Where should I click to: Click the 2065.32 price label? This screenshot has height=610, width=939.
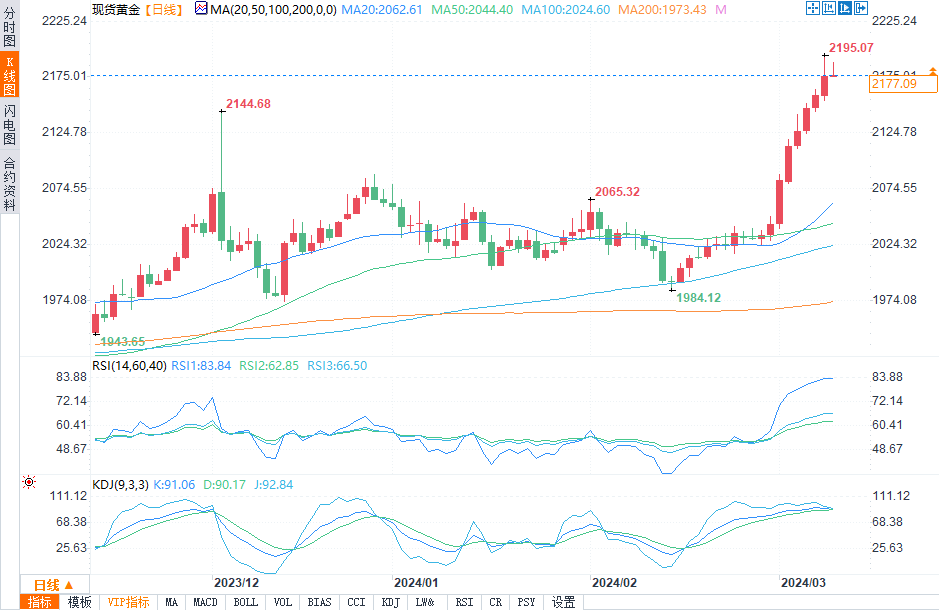(x=617, y=192)
